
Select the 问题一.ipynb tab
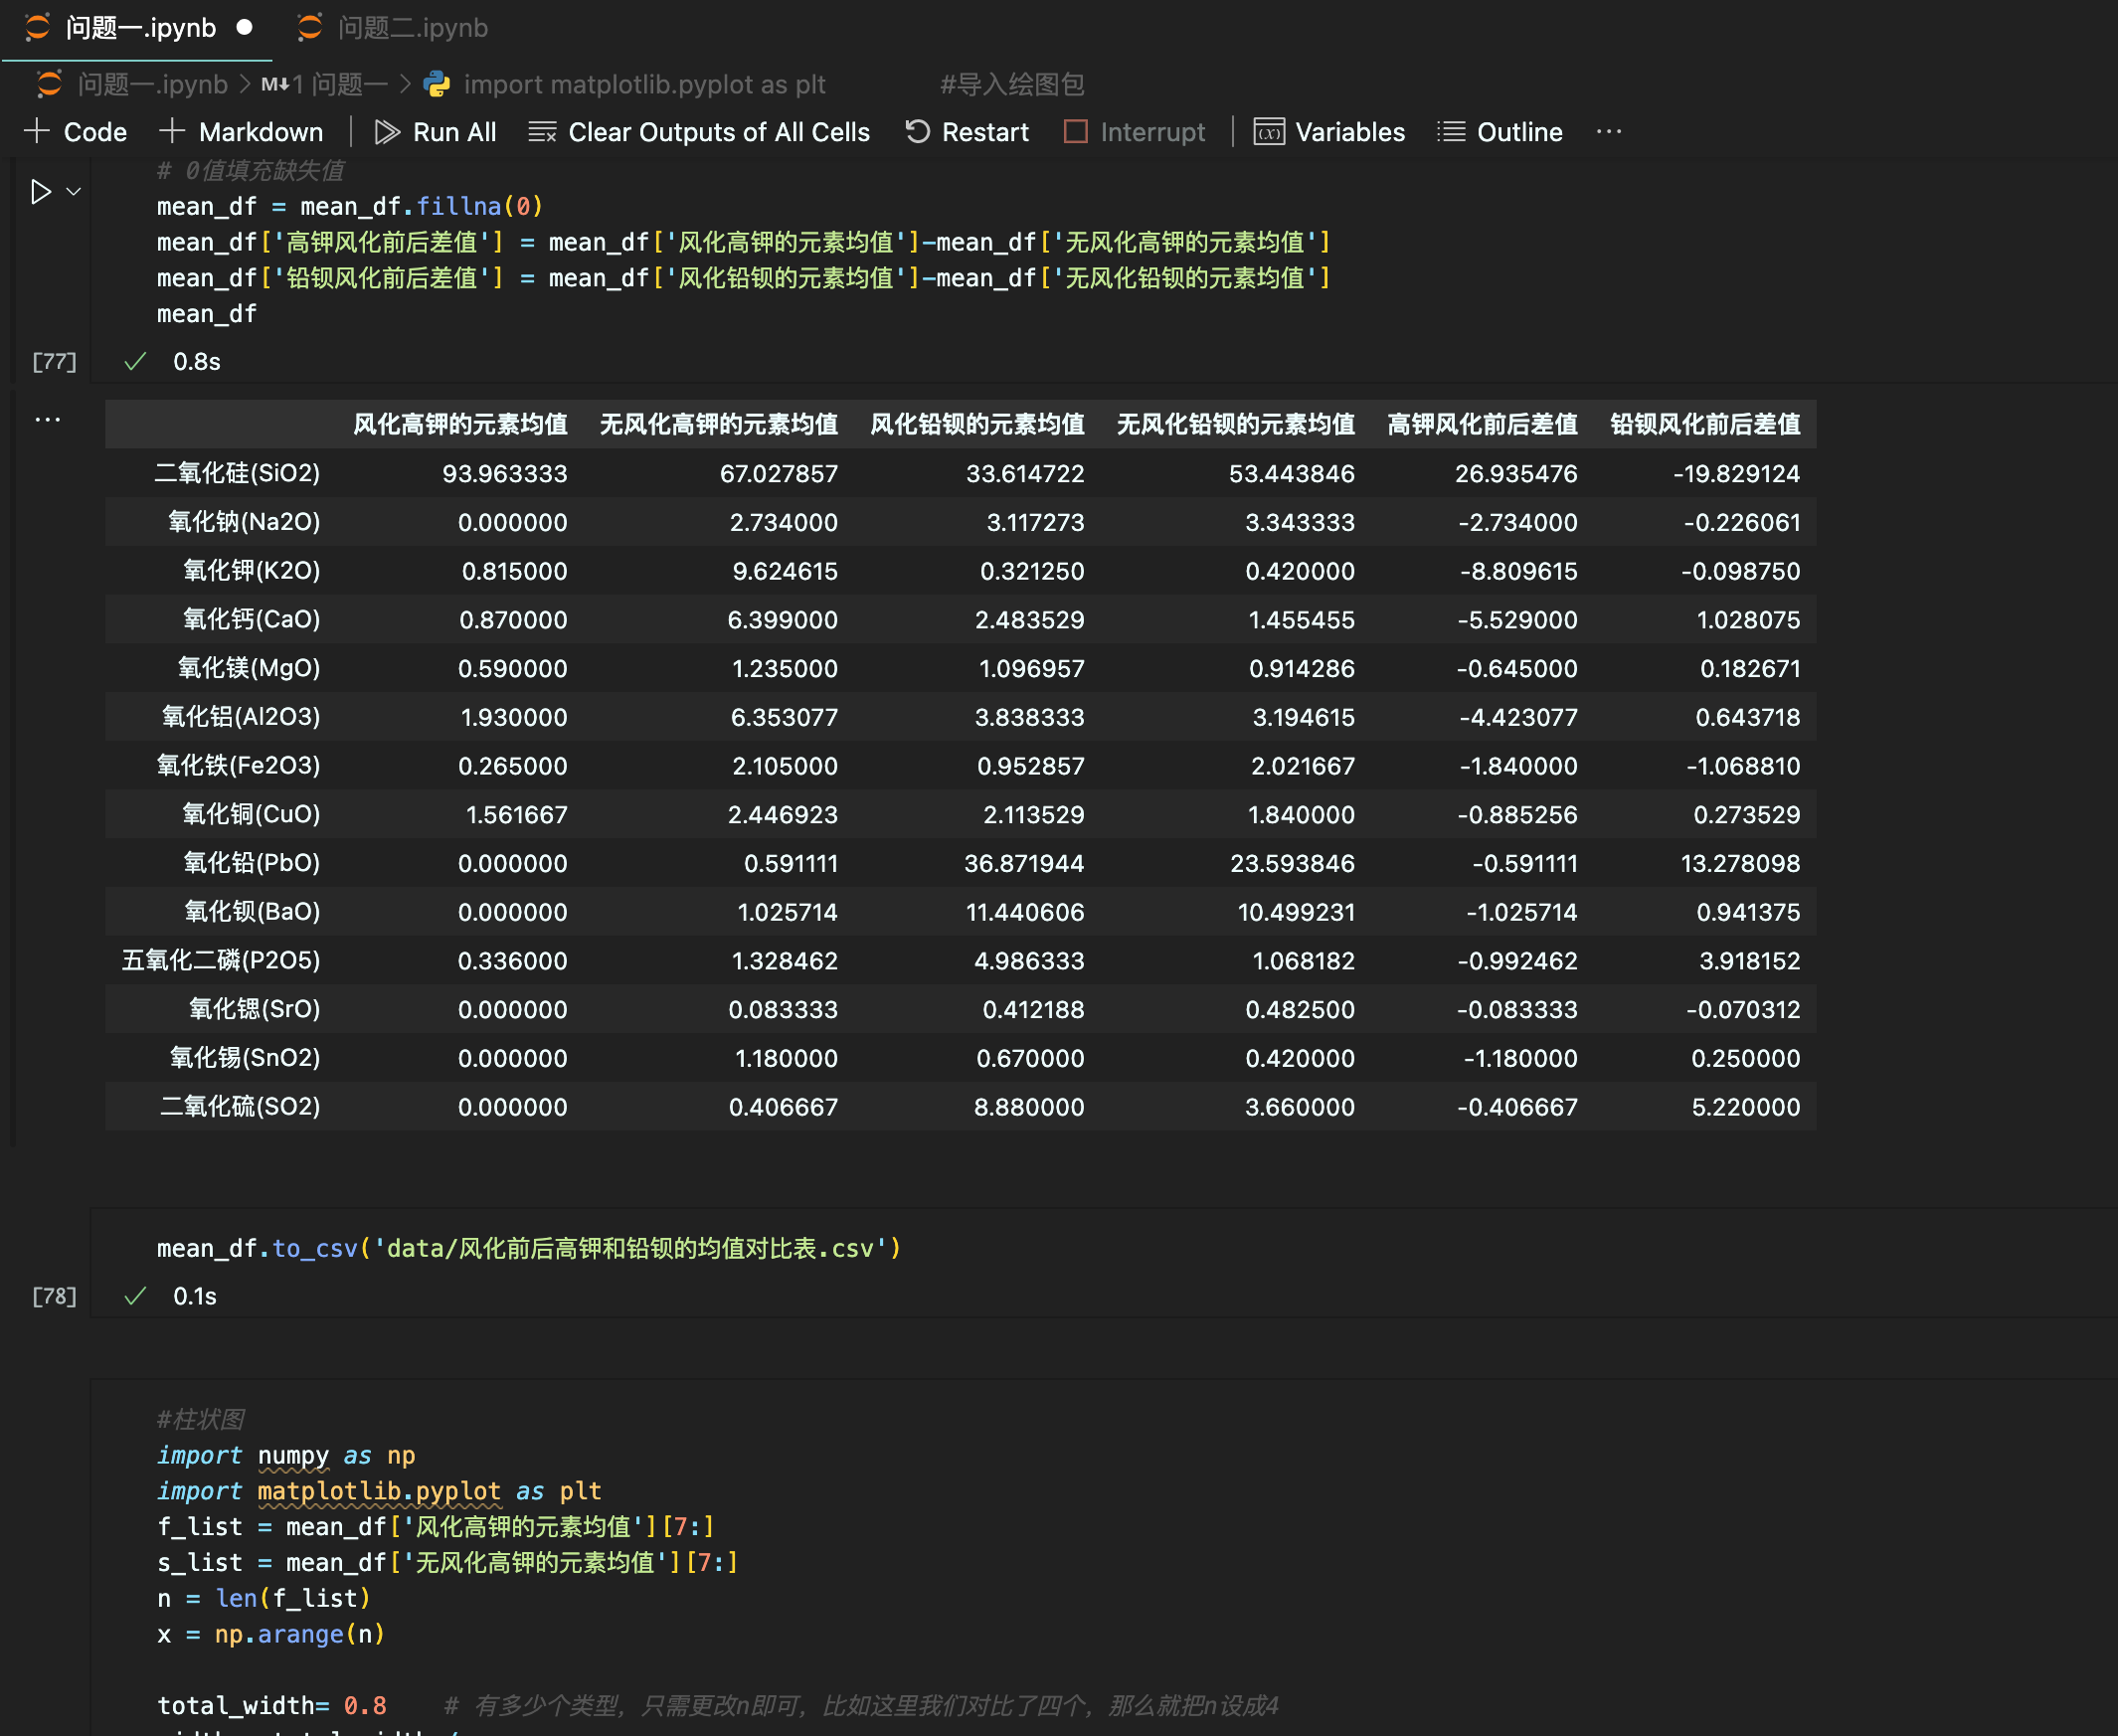[140, 28]
